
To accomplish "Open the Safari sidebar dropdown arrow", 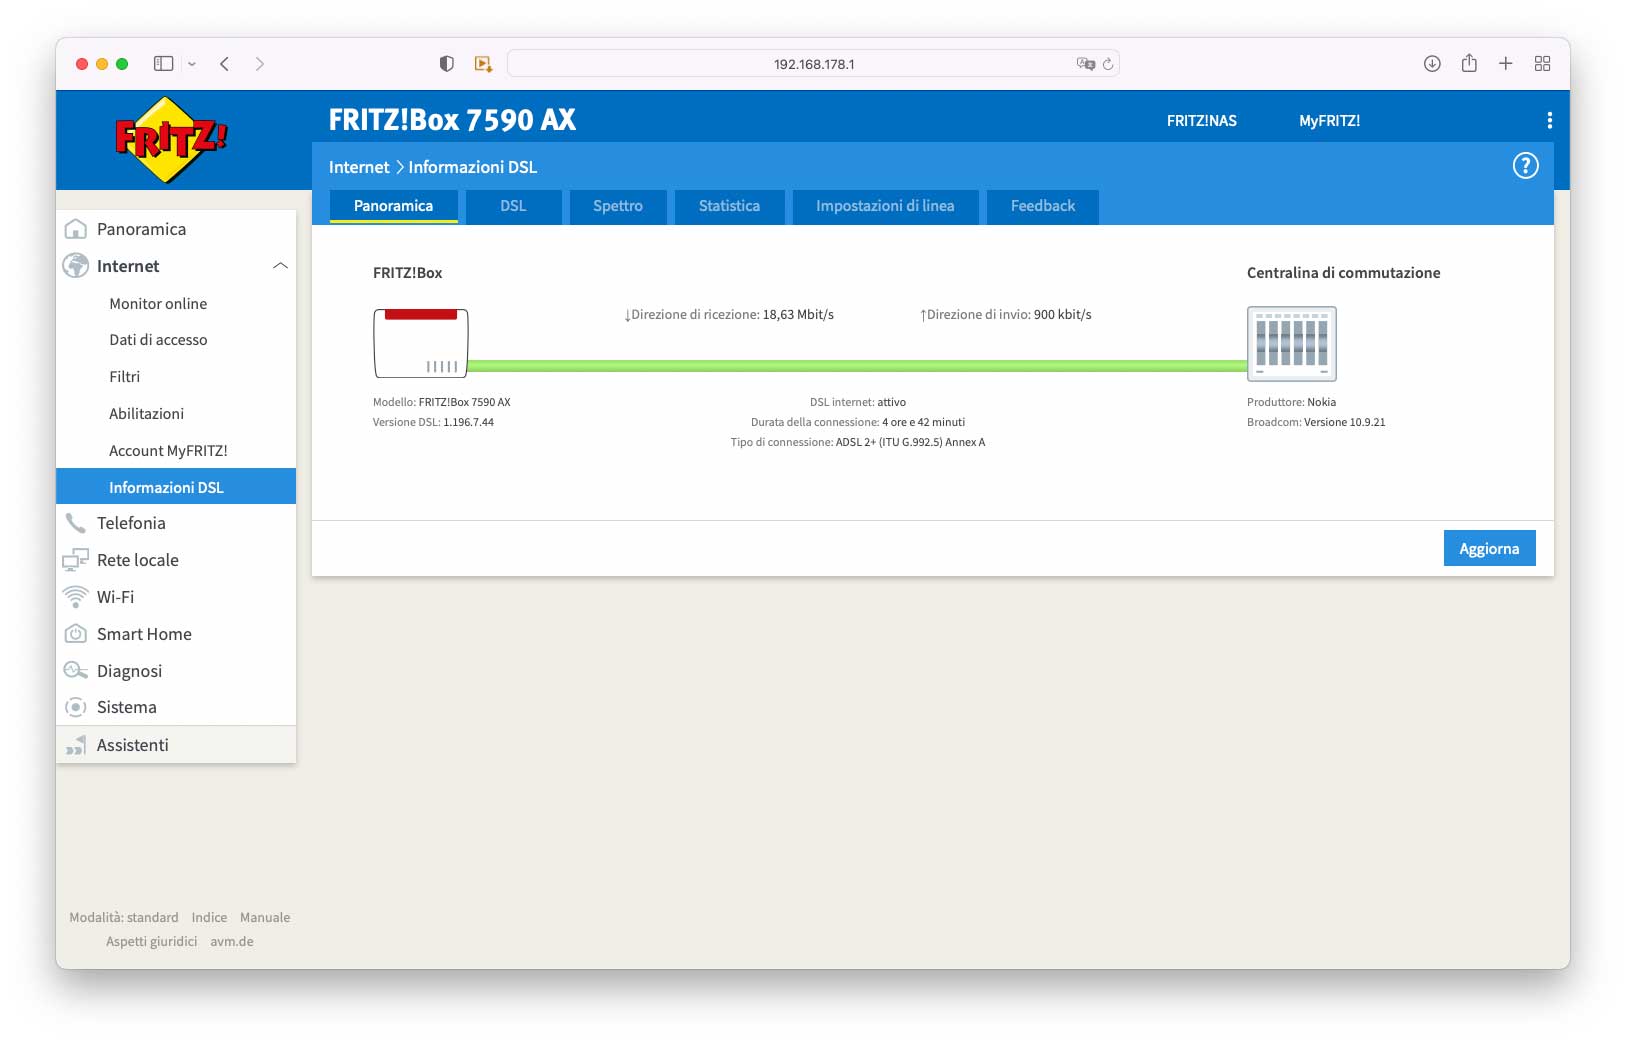I will coord(192,64).
